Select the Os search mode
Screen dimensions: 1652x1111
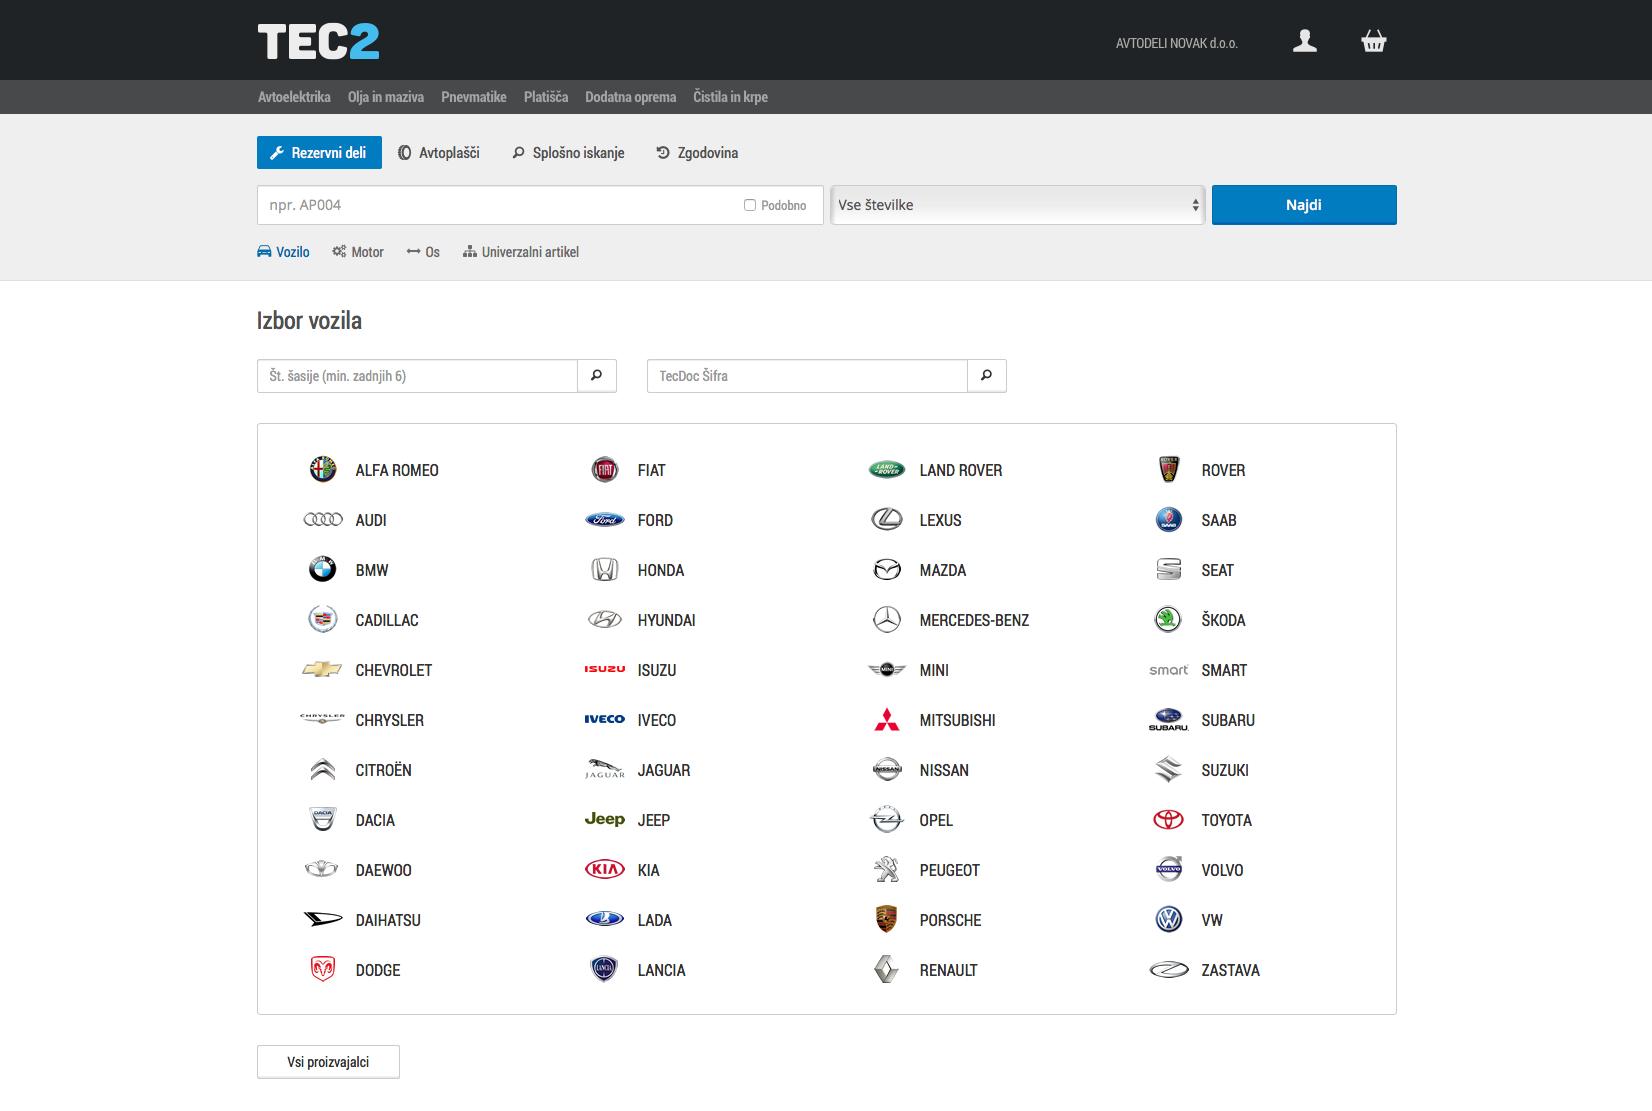[x=423, y=252]
